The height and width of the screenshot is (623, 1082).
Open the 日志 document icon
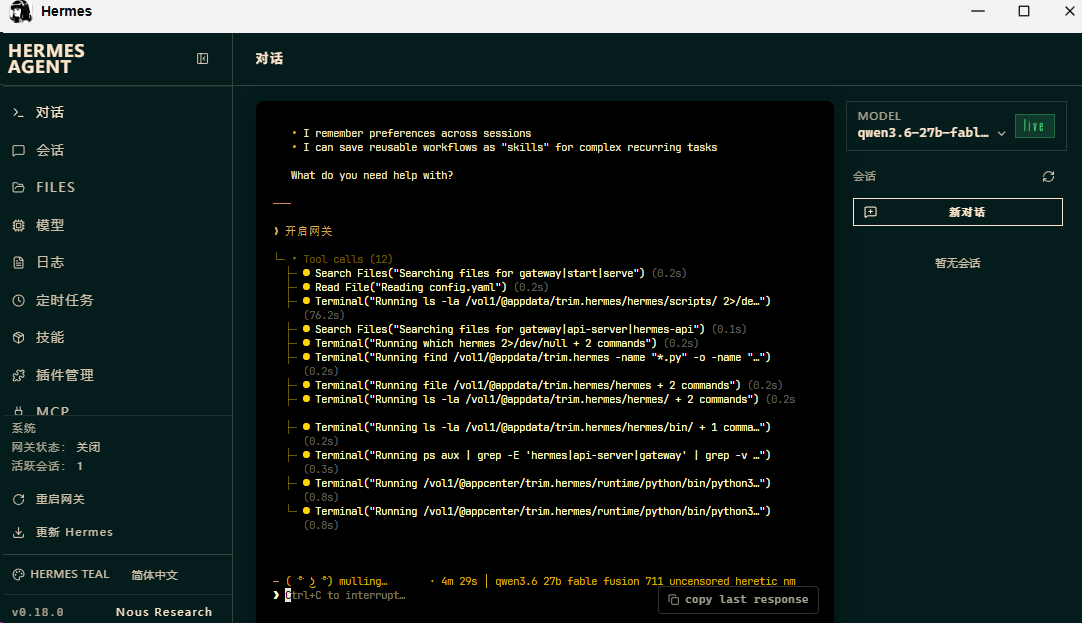tap(19, 262)
